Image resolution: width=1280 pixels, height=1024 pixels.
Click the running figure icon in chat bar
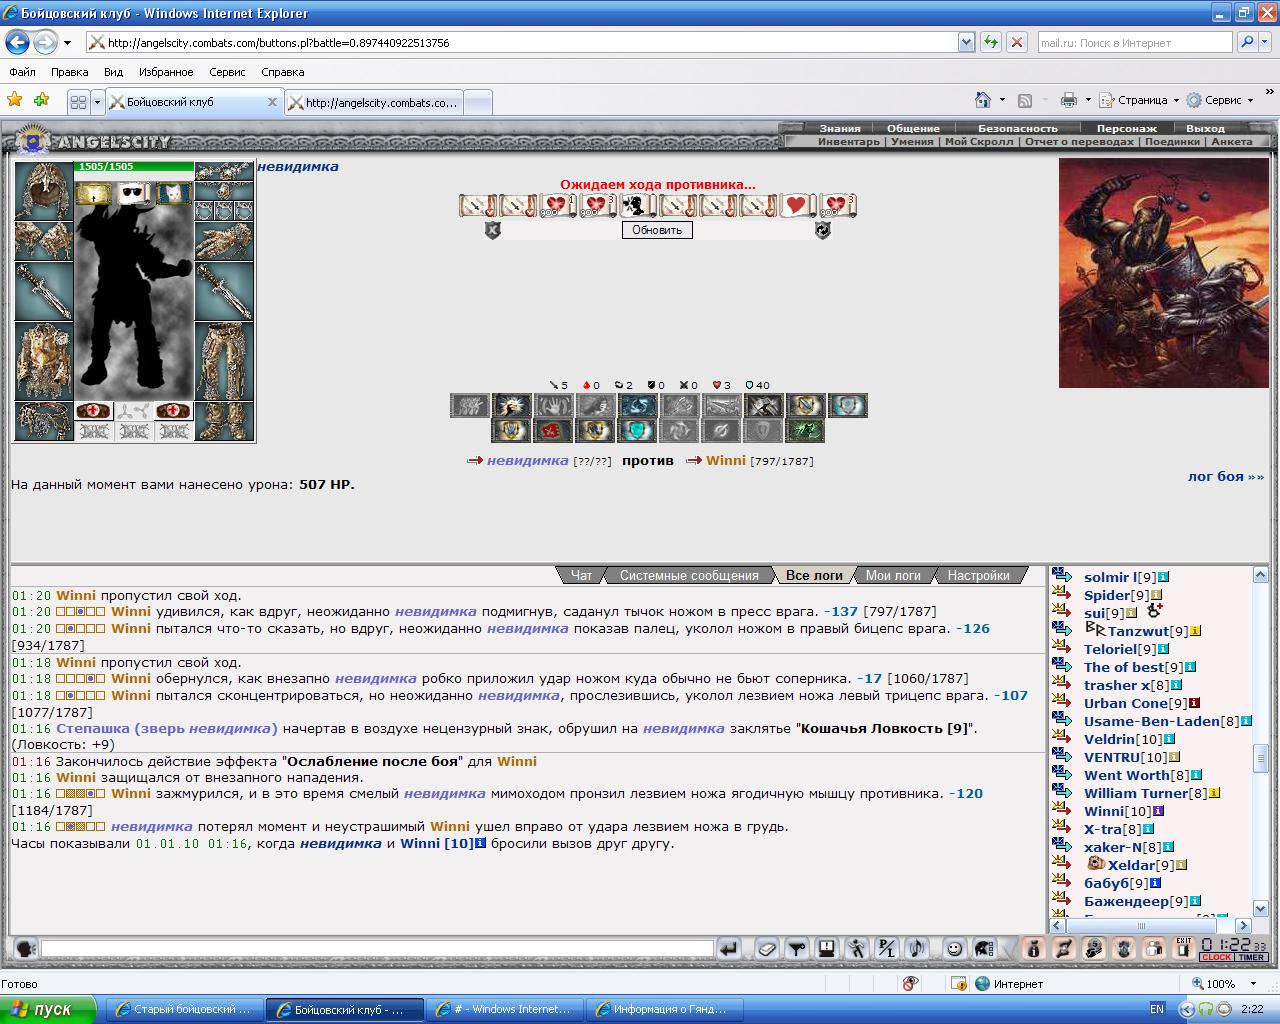(x=856, y=948)
